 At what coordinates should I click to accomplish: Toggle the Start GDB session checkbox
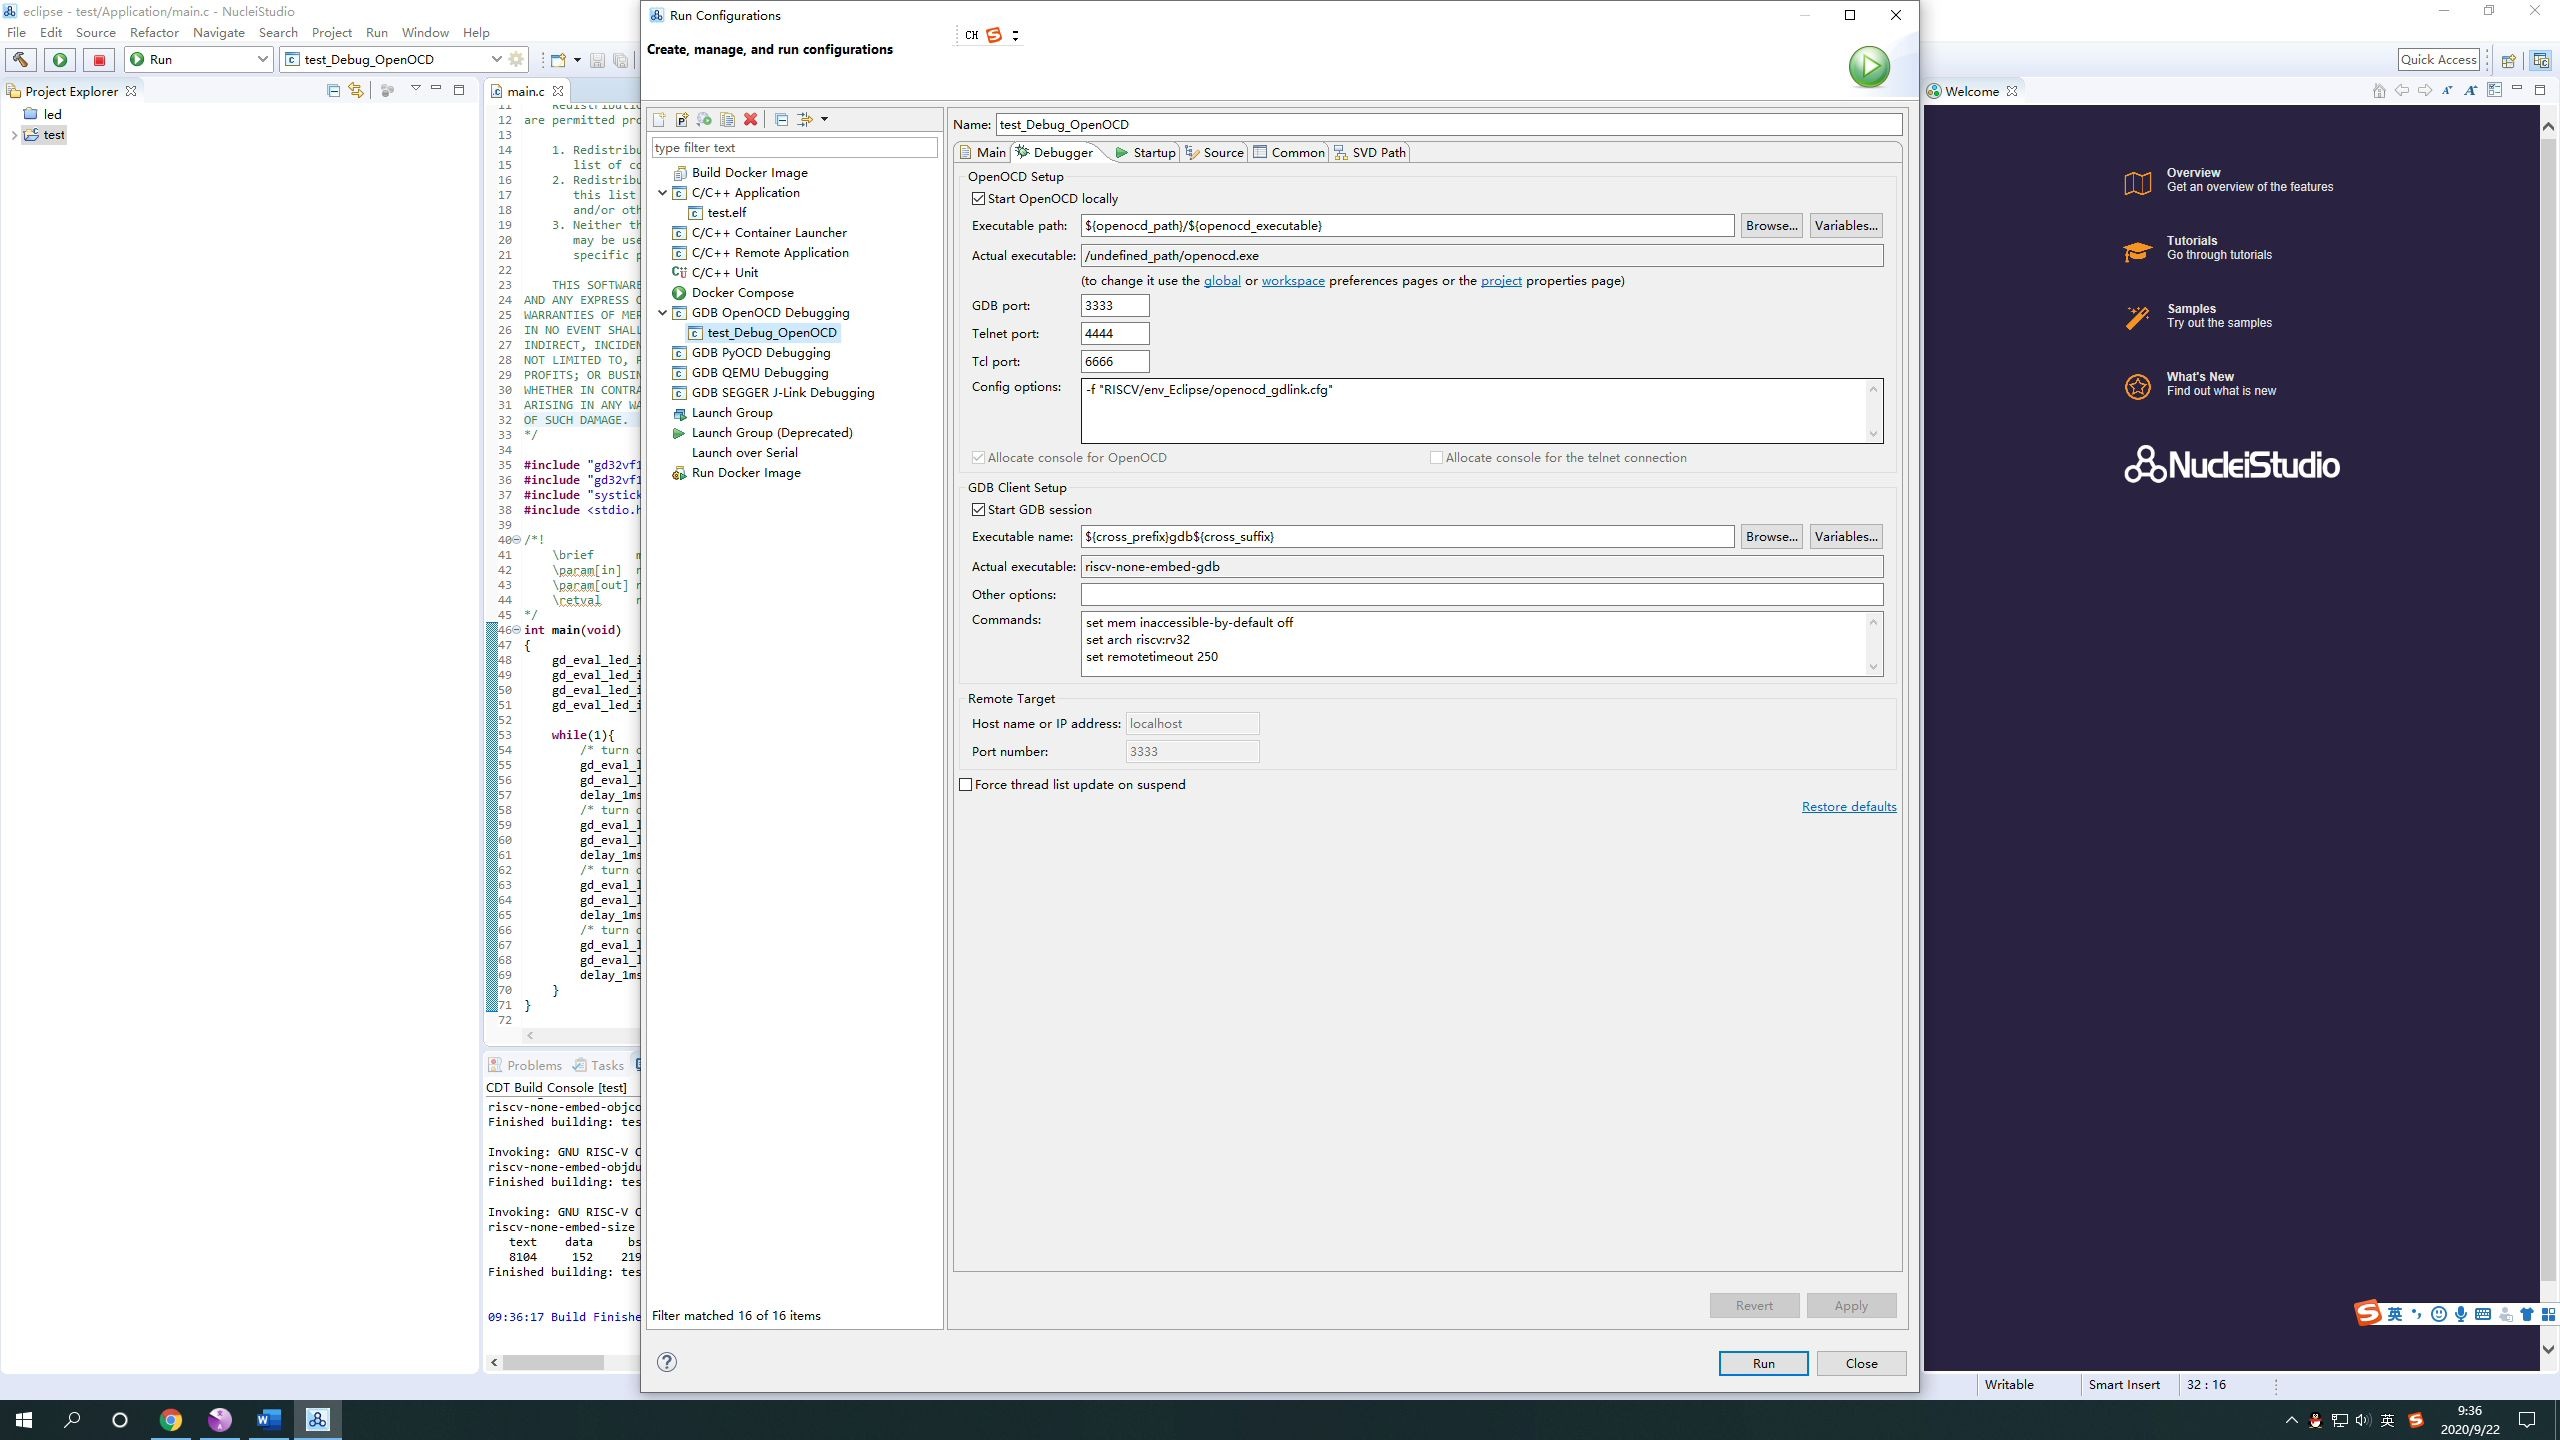[x=979, y=510]
